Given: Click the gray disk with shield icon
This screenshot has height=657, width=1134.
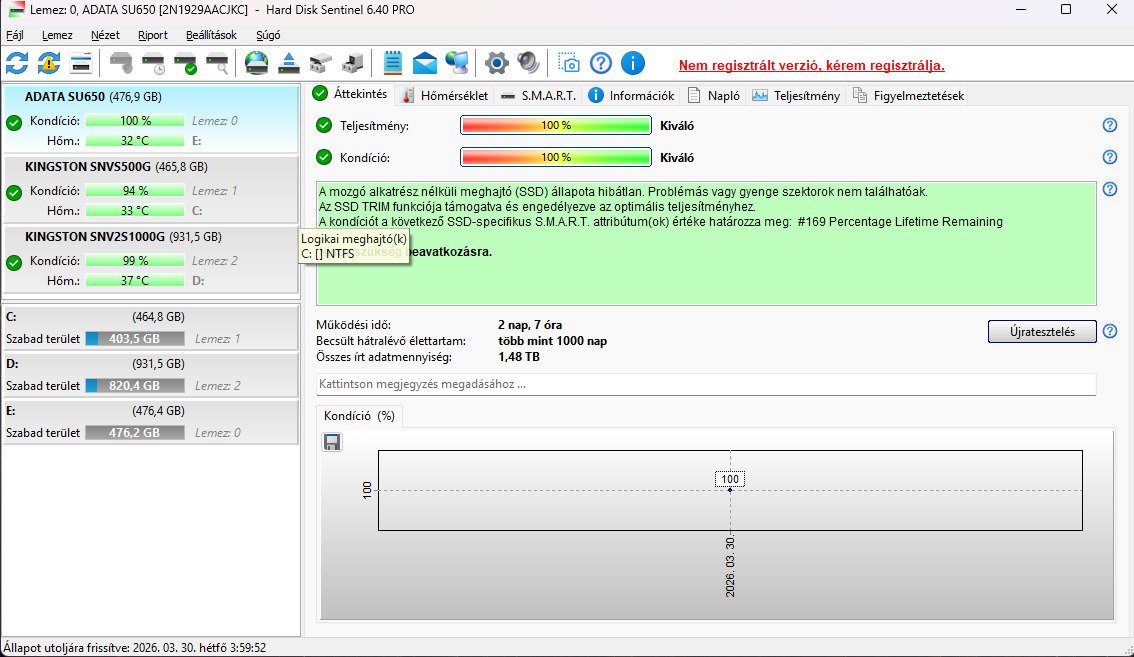Looking at the screenshot, I should coord(121,64).
